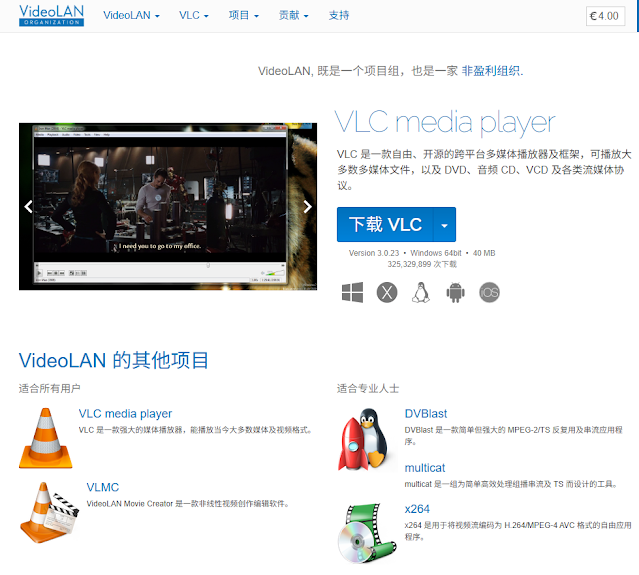Select the macOS X platform icon
The width and height of the screenshot is (639, 575).
coord(387,292)
